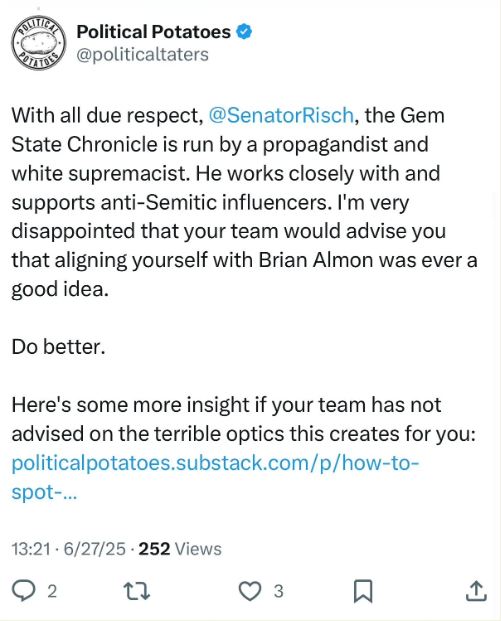Viewport: 501px width, 621px height.
Task: Click the 'With all due respect' opening paragraph
Action: point(244,202)
